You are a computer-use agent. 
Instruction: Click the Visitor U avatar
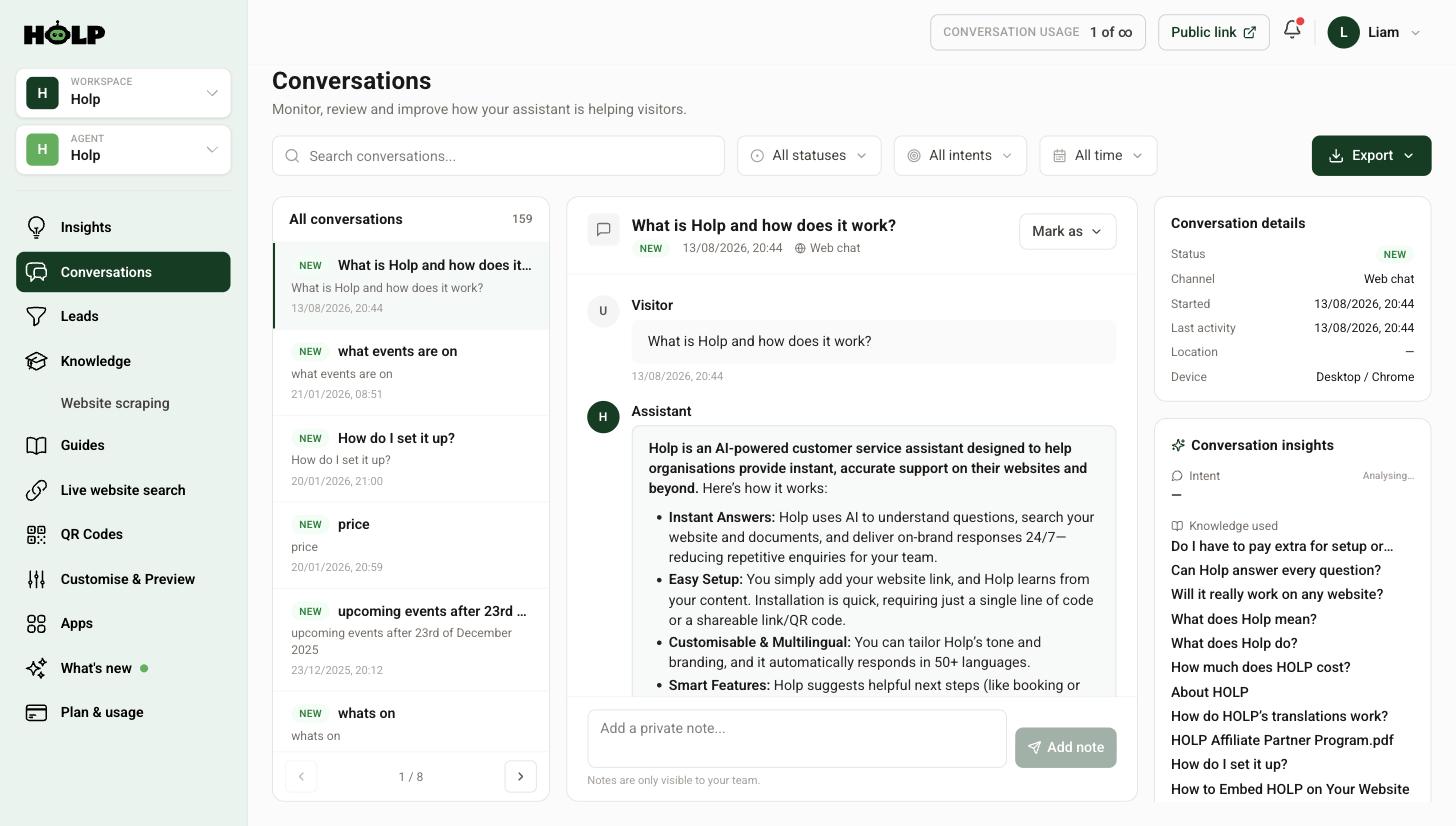tap(603, 311)
